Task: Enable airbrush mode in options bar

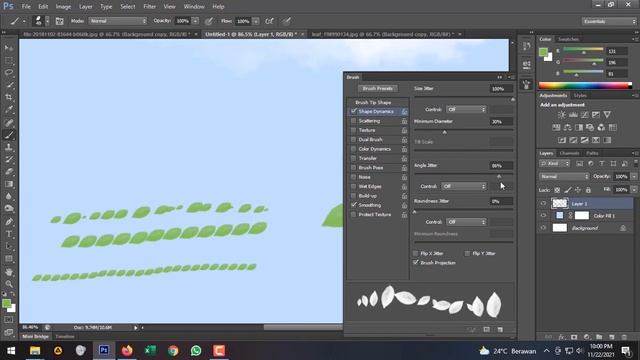Action: tap(269, 21)
